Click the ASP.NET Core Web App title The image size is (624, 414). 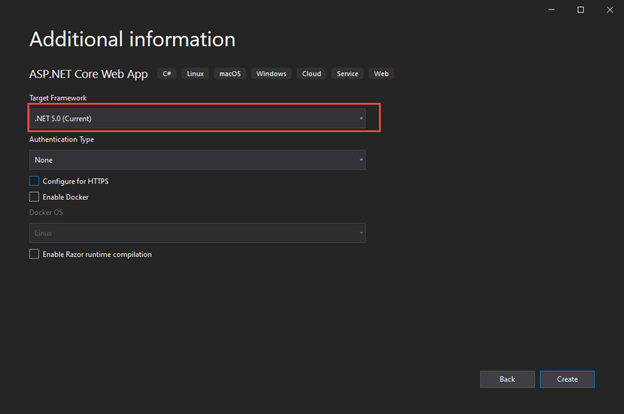pos(87,74)
